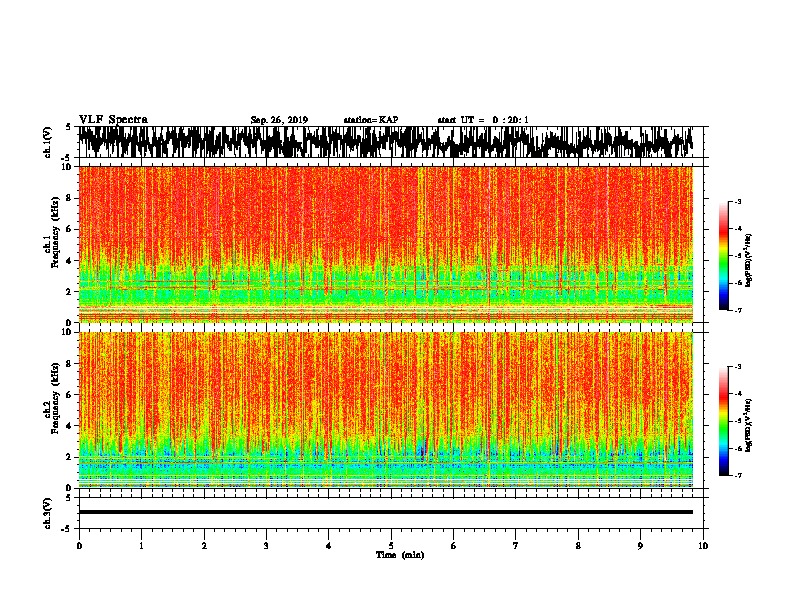The height and width of the screenshot is (612, 792).
Task: Click time axis tick label '8'
Action: click(x=578, y=546)
